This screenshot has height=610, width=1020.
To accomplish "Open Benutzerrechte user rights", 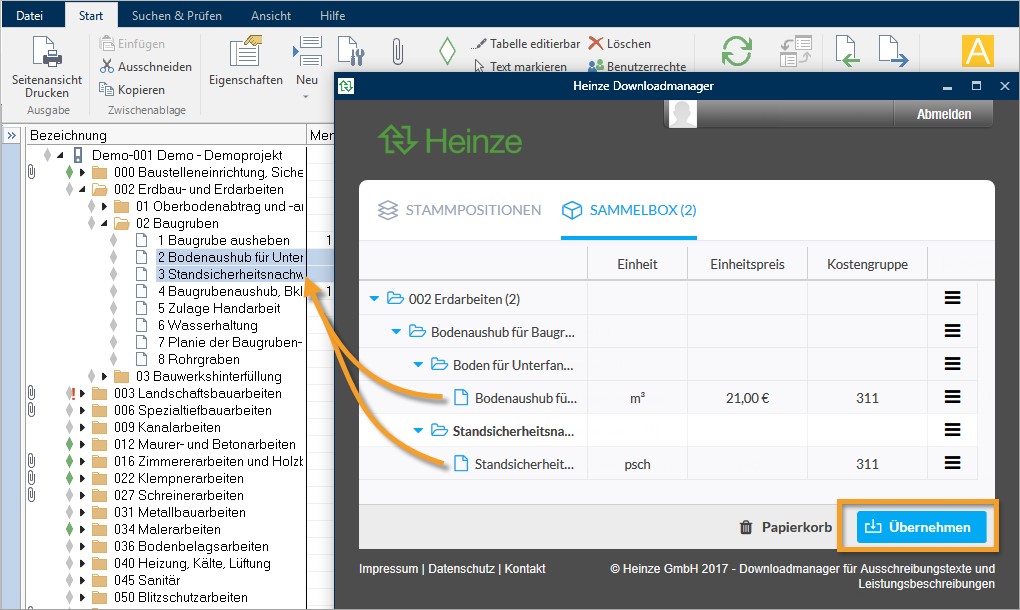I will [x=637, y=66].
